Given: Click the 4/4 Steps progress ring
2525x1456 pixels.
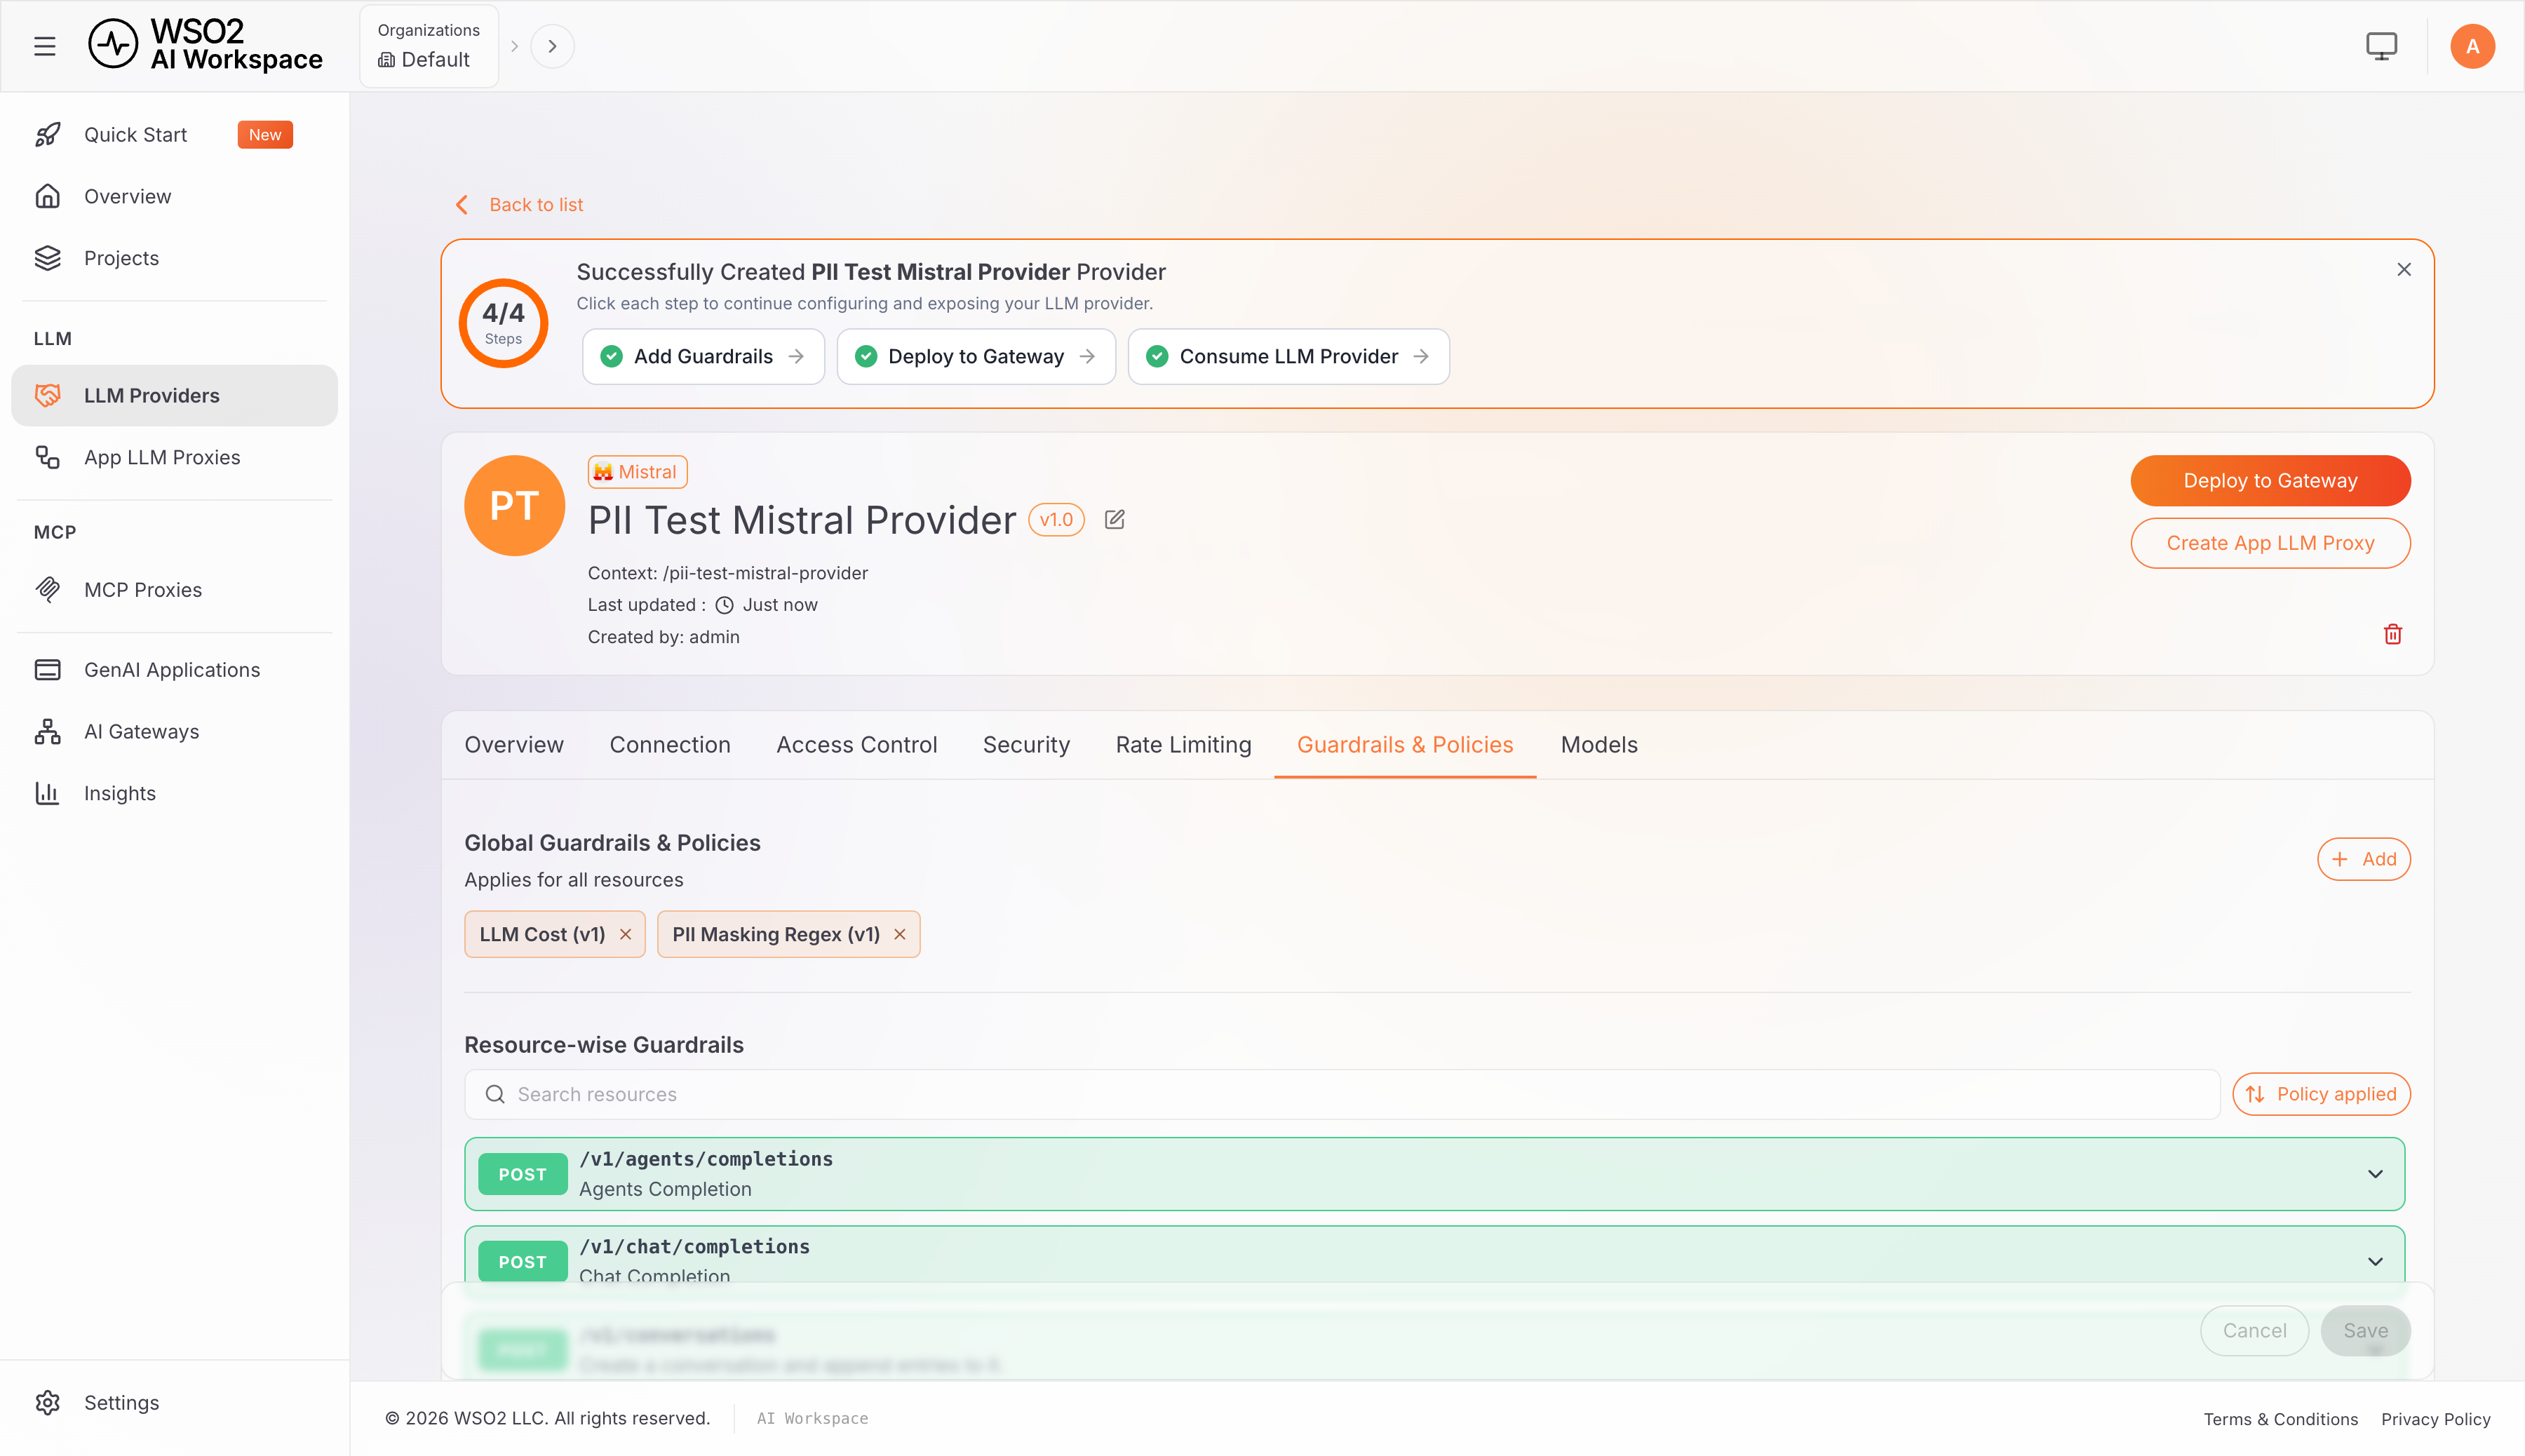Looking at the screenshot, I should pyautogui.click(x=503, y=323).
